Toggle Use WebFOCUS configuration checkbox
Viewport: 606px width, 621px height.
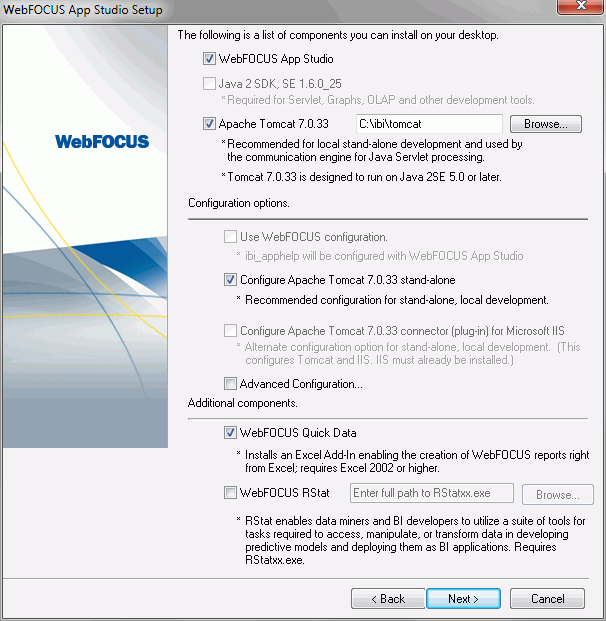point(231,237)
